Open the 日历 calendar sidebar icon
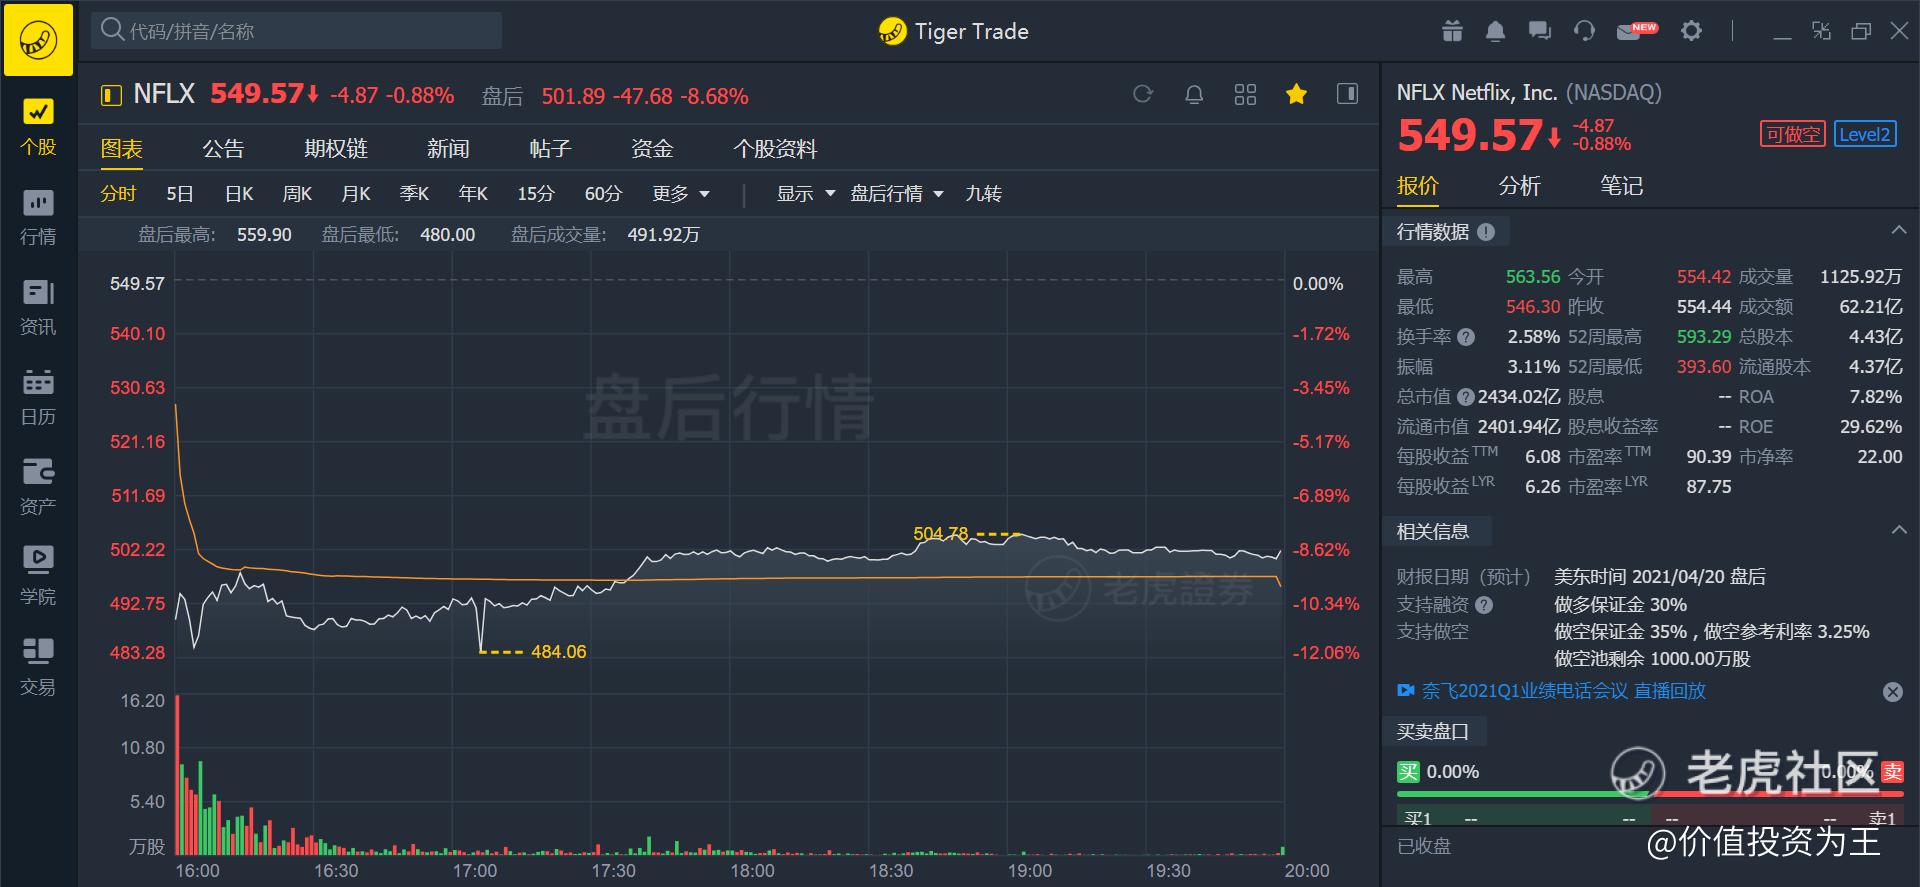This screenshot has height=887, width=1920. point(38,397)
